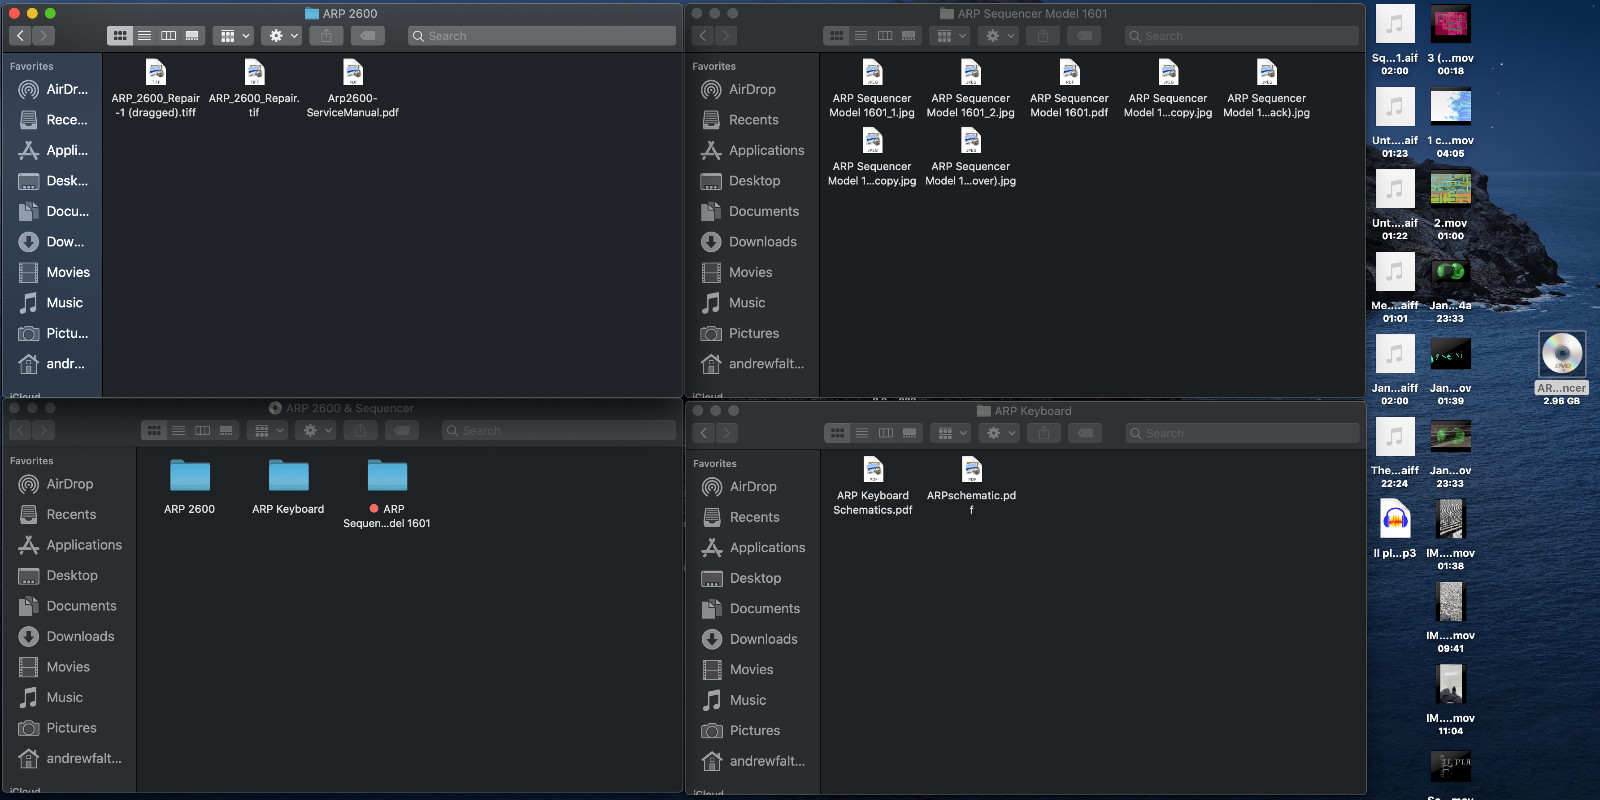Select ARP_2600_Repair-1 (dragged).tiff file
This screenshot has width=1600, height=800.
pyautogui.click(x=156, y=89)
